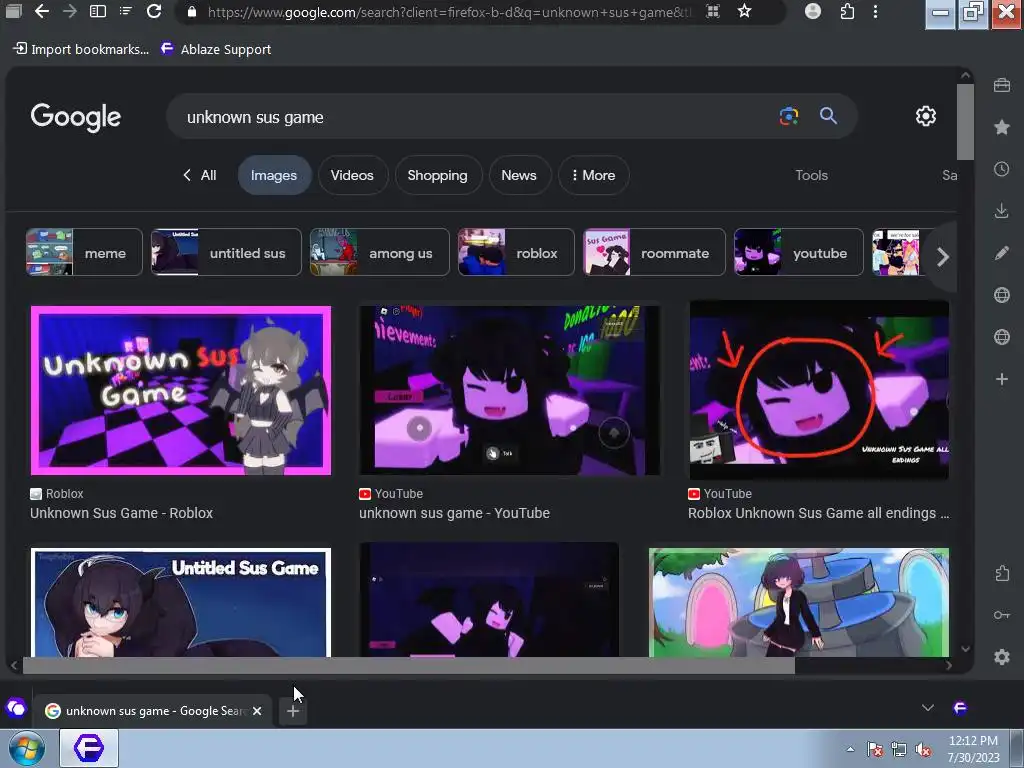Open the red-circled all endings thumbnail

(x=819, y=391)
